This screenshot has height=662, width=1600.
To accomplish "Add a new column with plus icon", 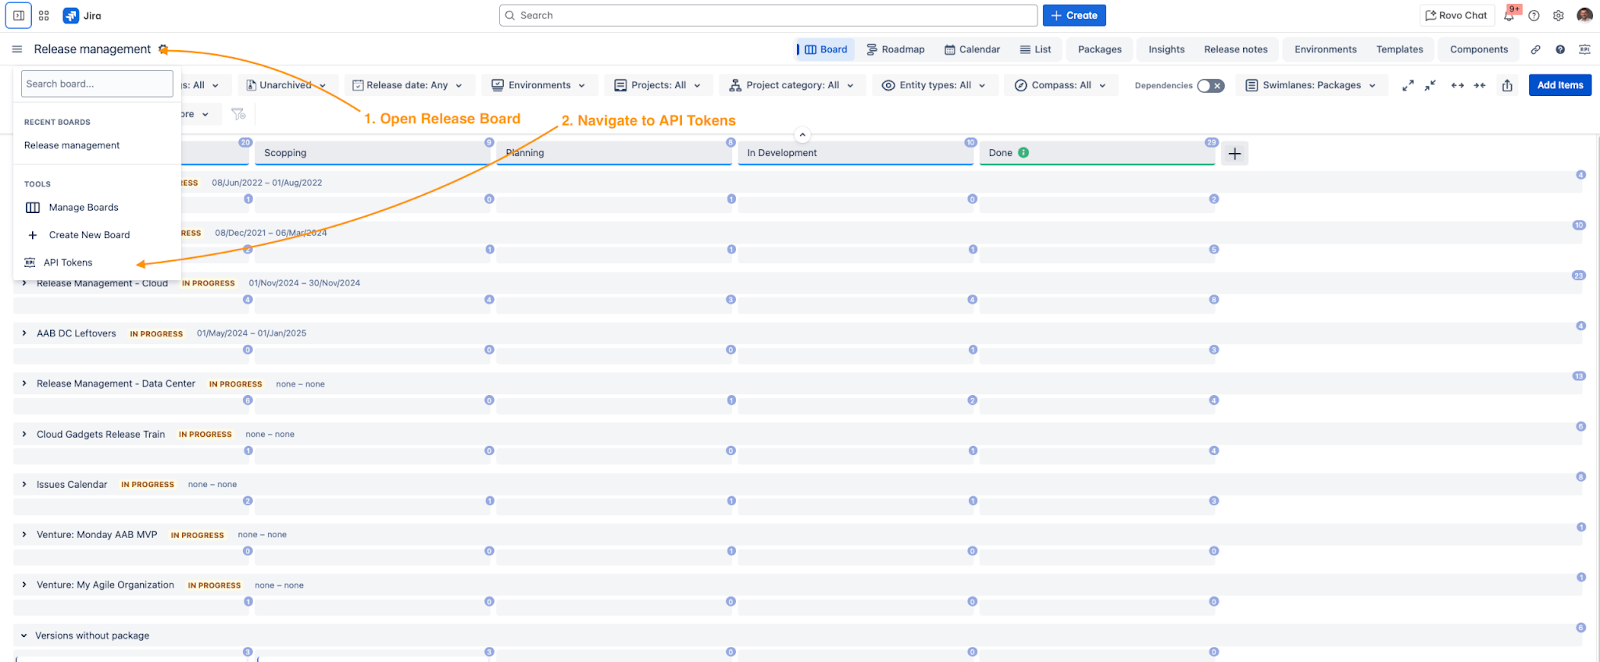I will point(1235,153).
